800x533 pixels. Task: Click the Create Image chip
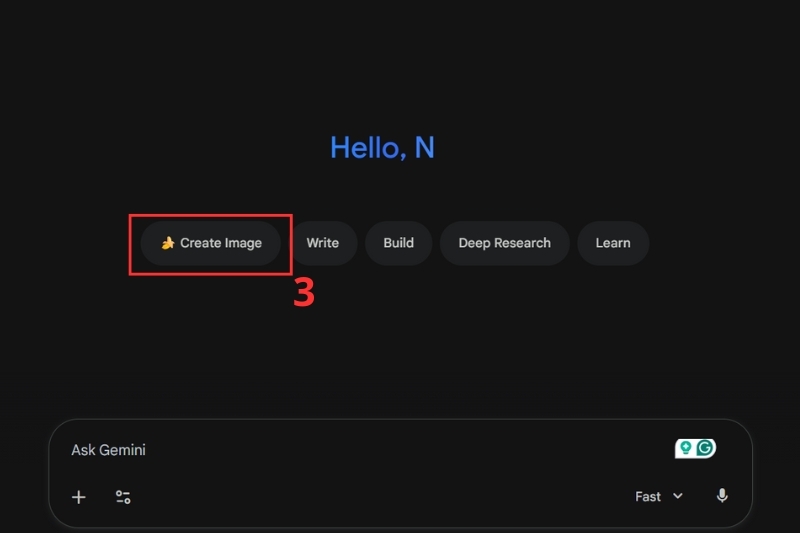tap(211, 243)
